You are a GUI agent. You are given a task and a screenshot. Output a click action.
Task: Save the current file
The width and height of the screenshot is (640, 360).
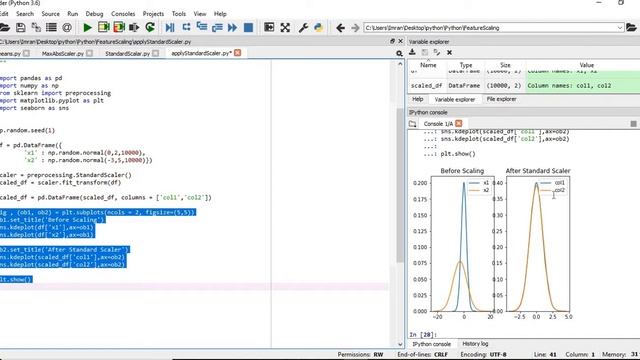[x=20, y=28]
